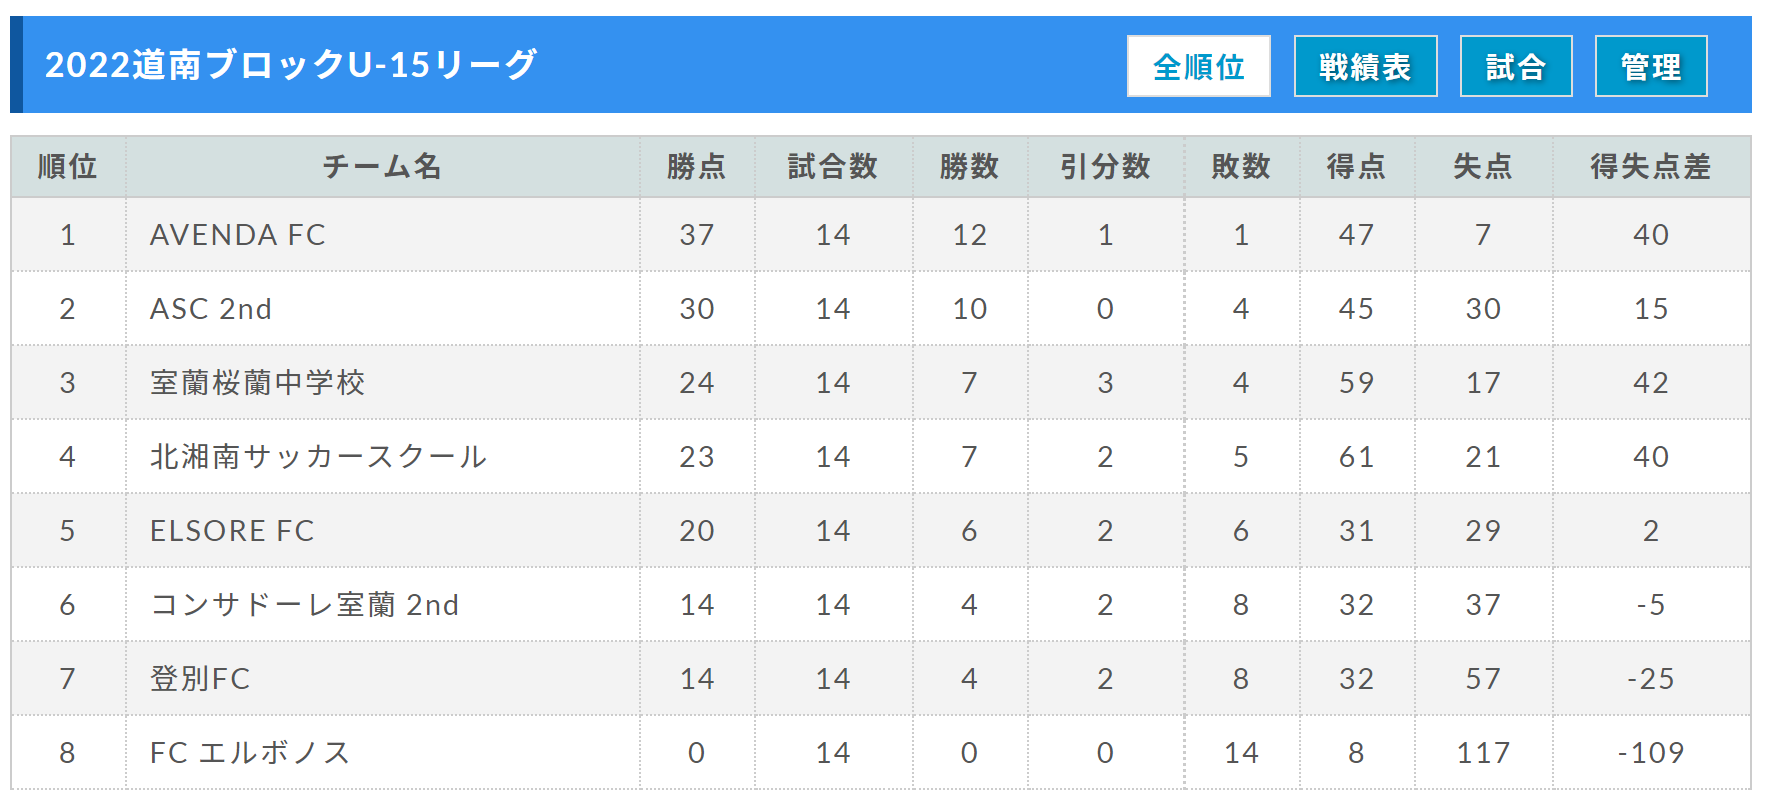Click the 登別FC team name
Image resolution: width=1765 pixels, height=797 pixels.
[x=200, y=679]
